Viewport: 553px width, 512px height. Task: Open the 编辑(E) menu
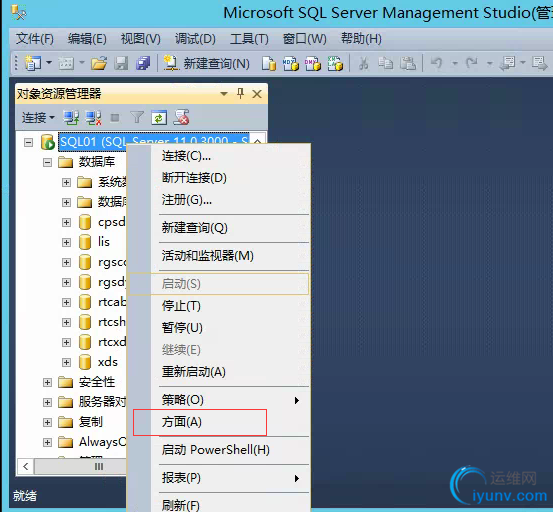(87, 38)
